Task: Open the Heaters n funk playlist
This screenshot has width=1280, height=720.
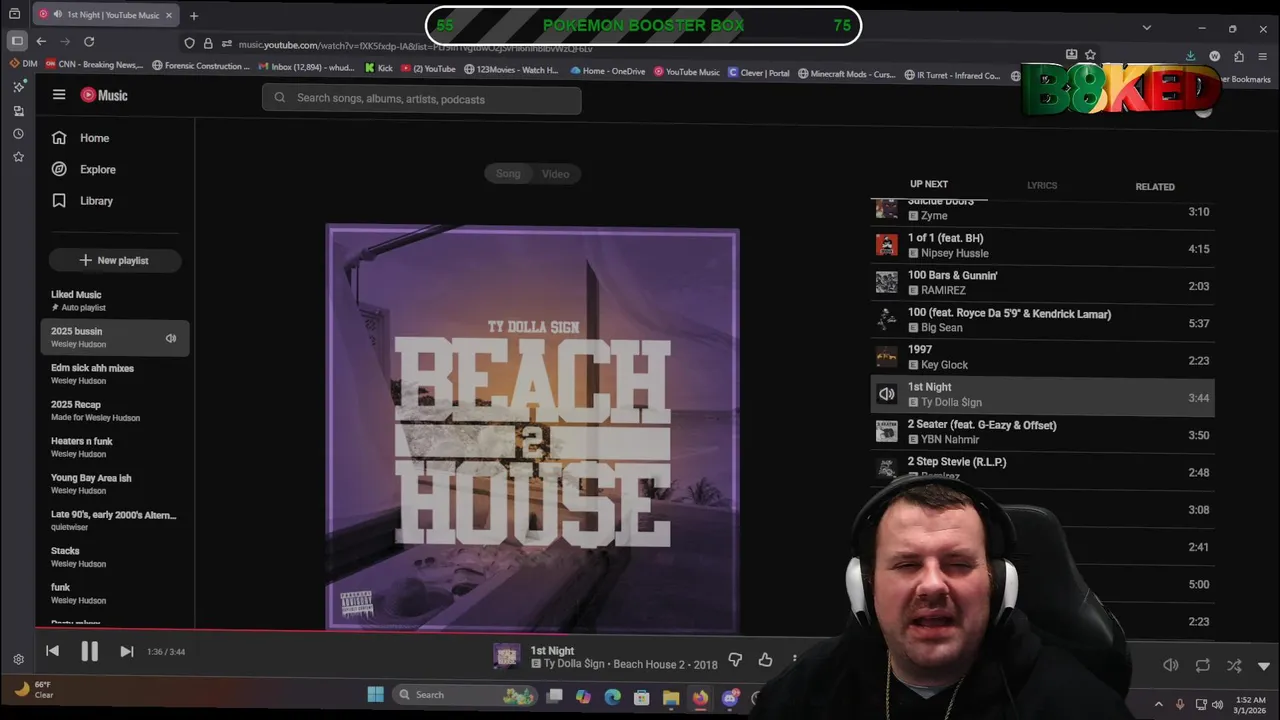Action: [x=115, y=447]
